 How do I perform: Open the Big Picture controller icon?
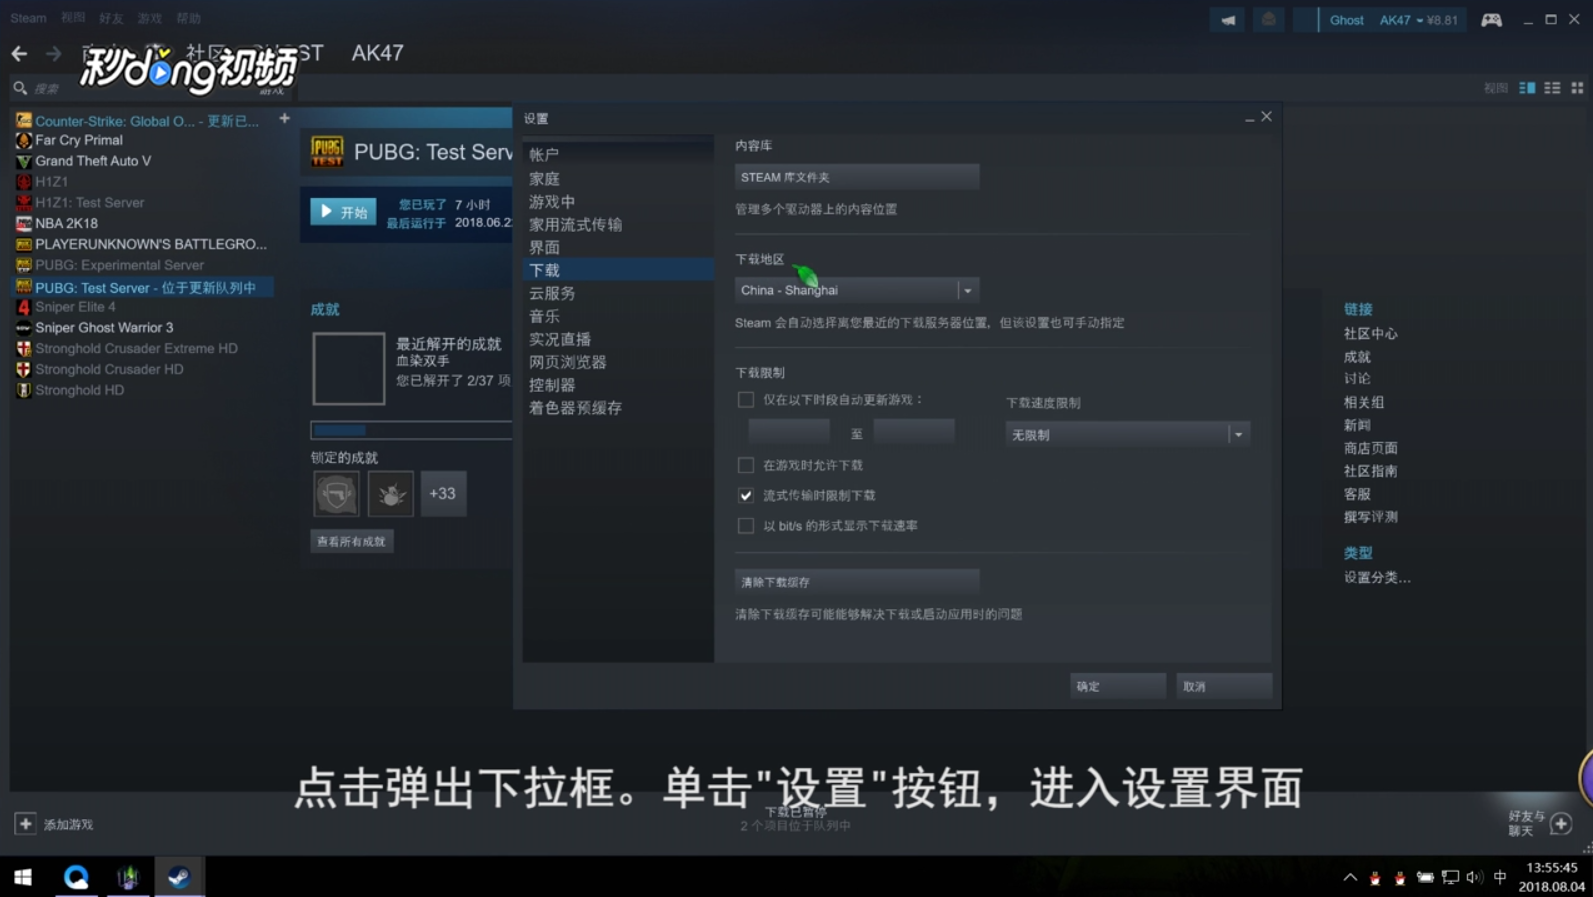pyautogui.click(x=1491, y=20)
